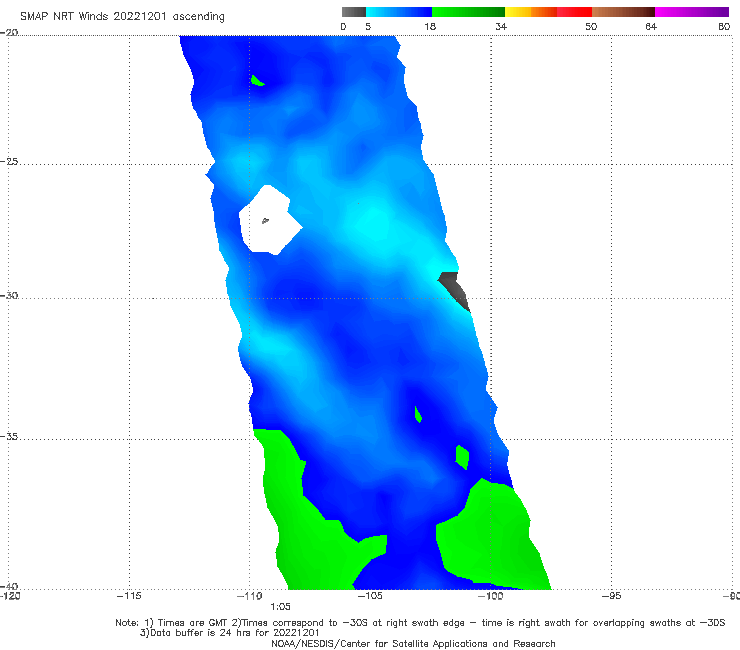Click the swath time label '1:05'
740x650 pixels.
[x=280, y=607]
